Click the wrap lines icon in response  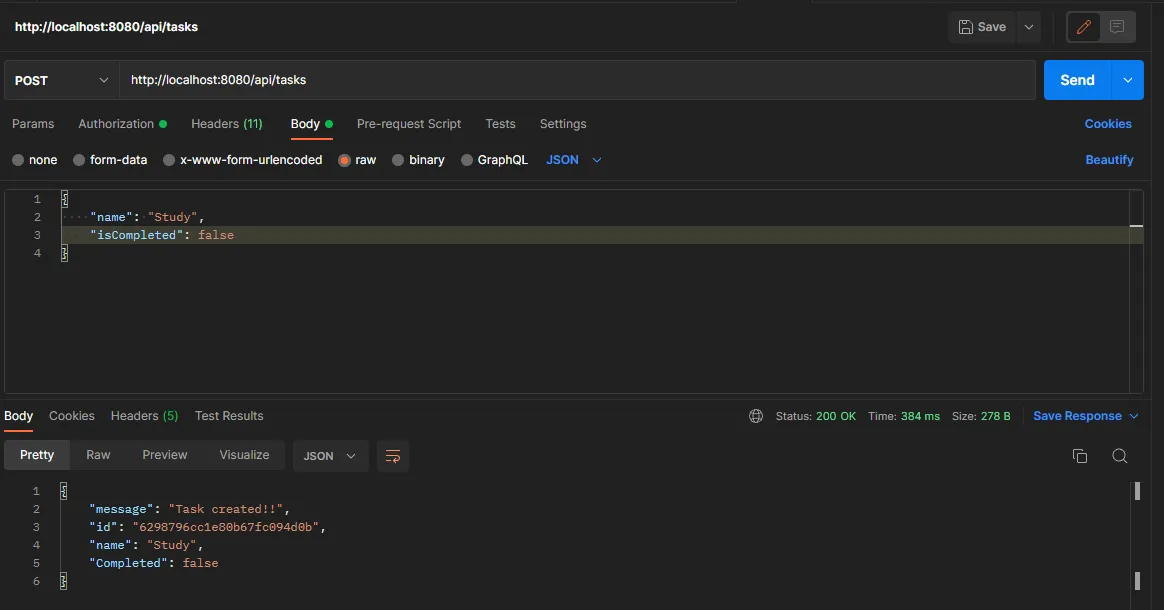393,456
